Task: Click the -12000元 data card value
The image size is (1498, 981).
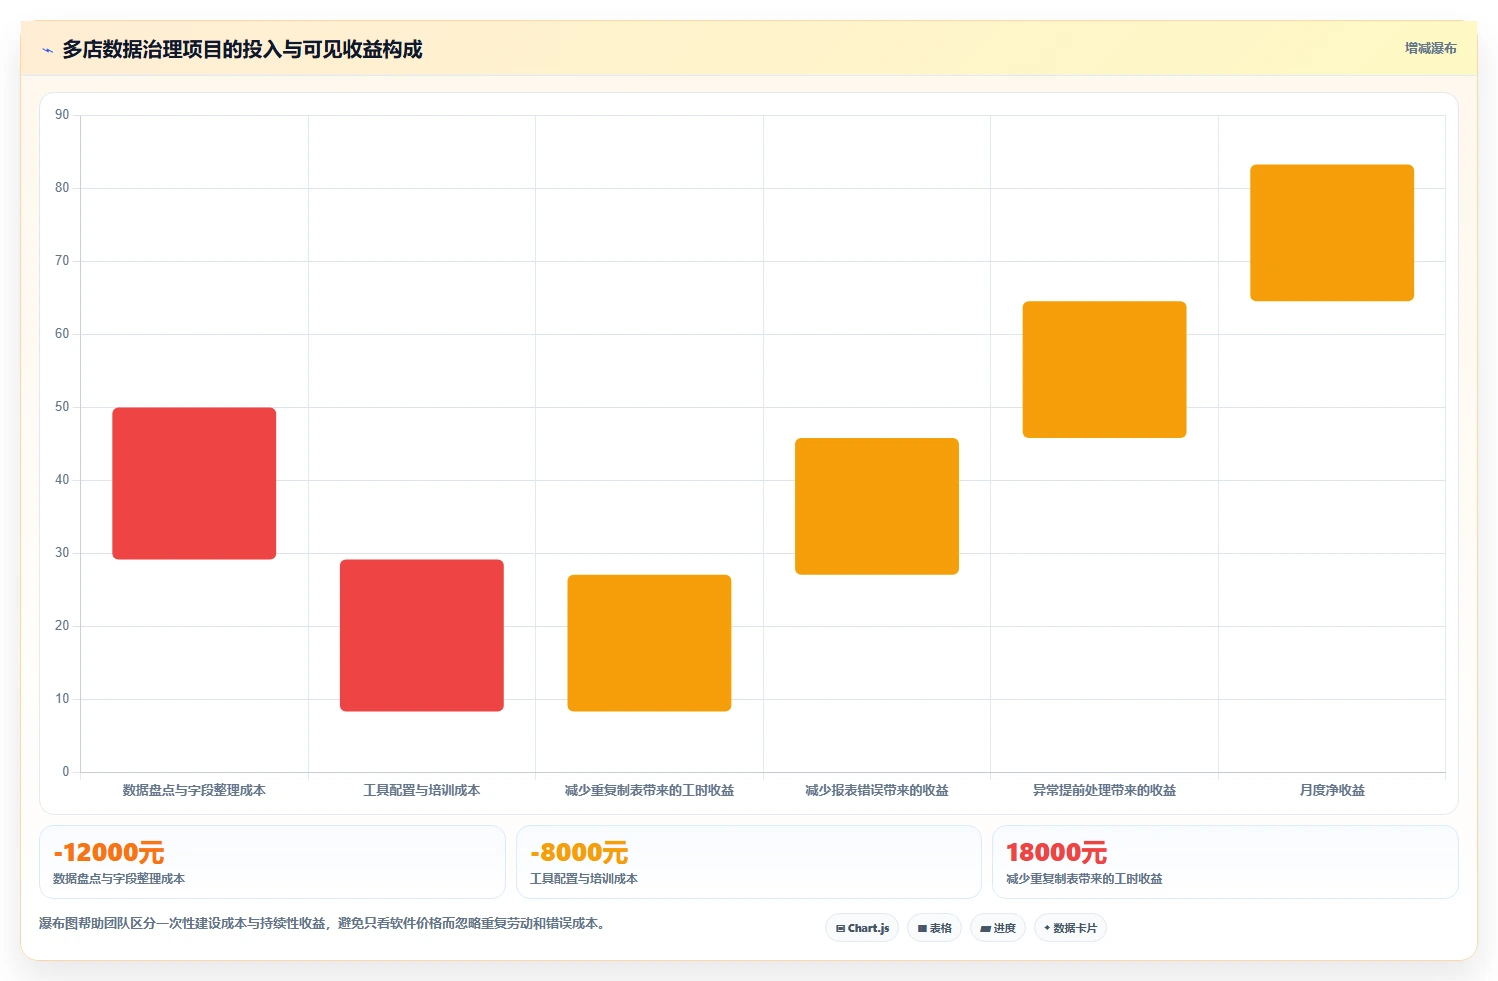Action: coord(109,853)
